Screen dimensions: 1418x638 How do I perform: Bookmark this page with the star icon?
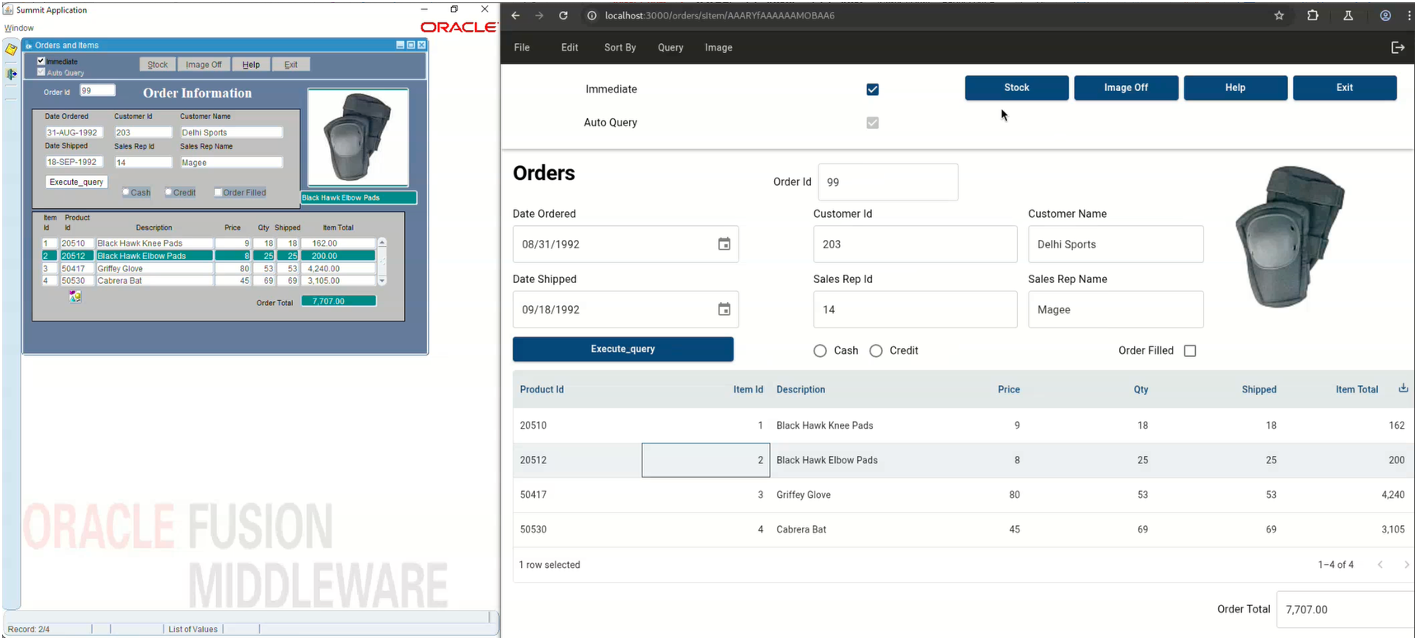coord(1279,16)
